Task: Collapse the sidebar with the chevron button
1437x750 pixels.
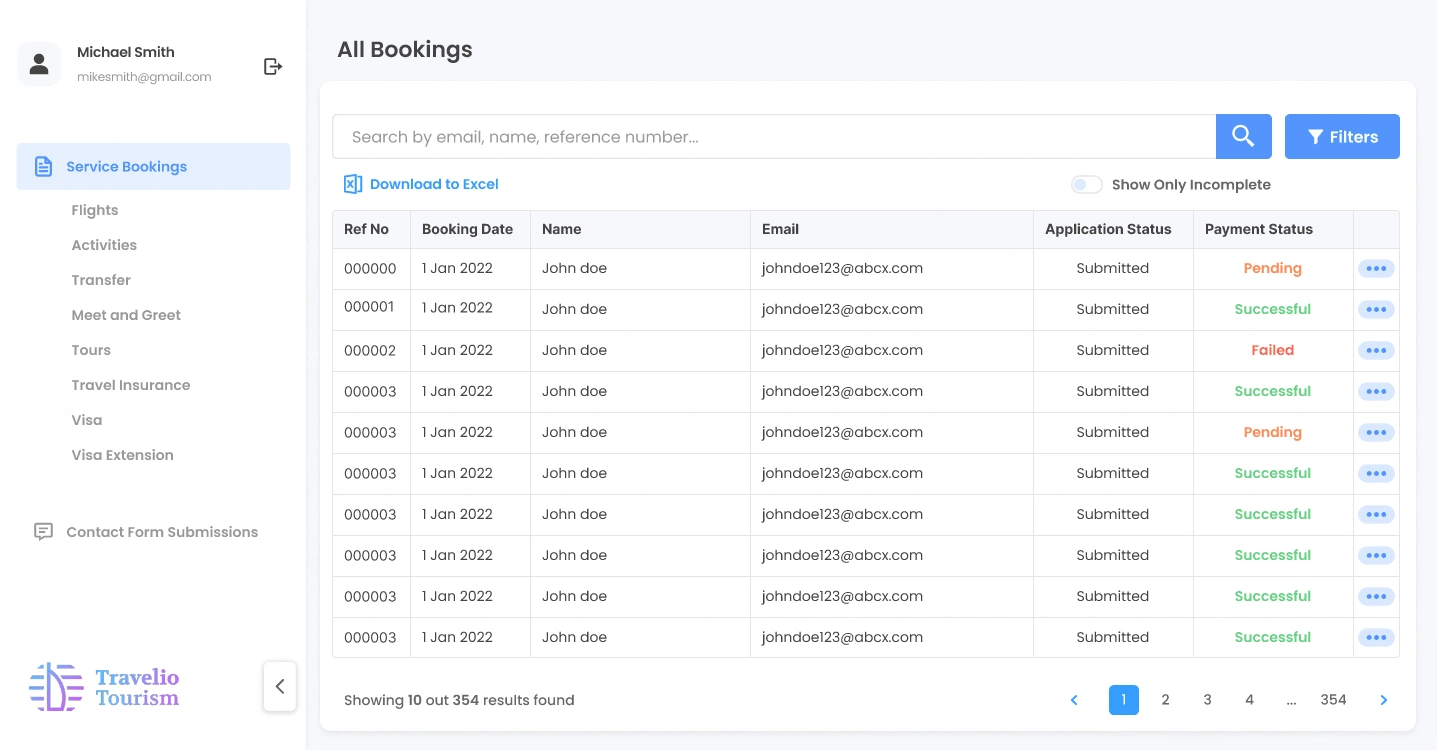Action: tap(280, 686)
